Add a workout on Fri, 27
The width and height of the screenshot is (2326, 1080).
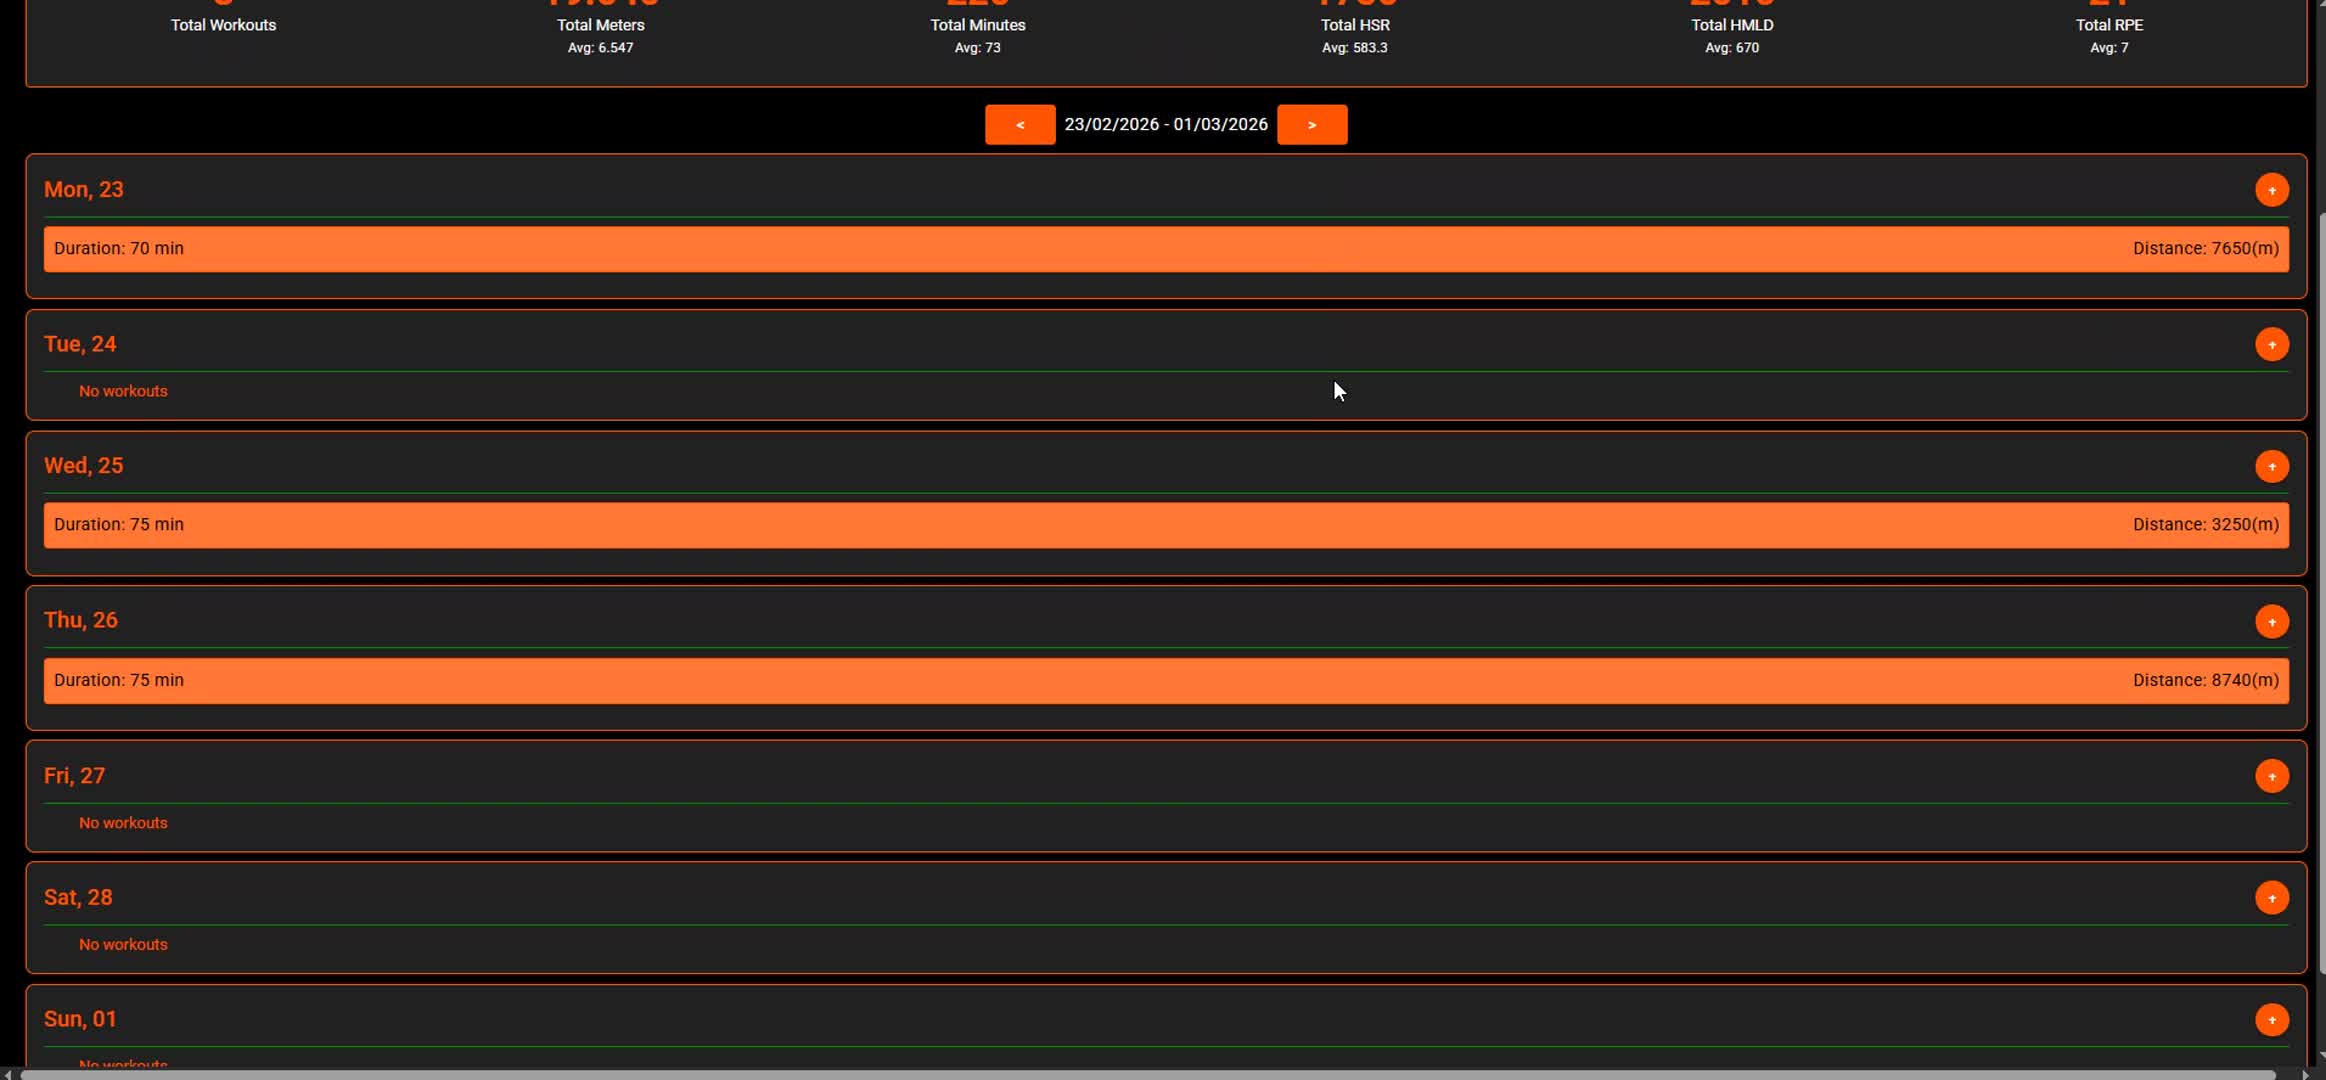pos(2271,777)
